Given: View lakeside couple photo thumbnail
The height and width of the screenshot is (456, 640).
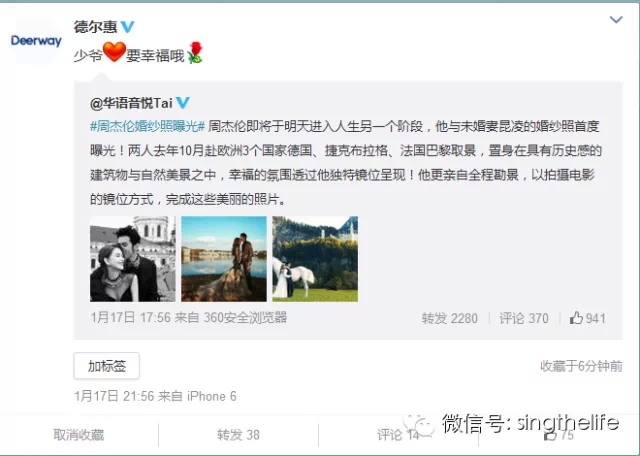Looking at the screenshot, I should click(x=224, y=259).
